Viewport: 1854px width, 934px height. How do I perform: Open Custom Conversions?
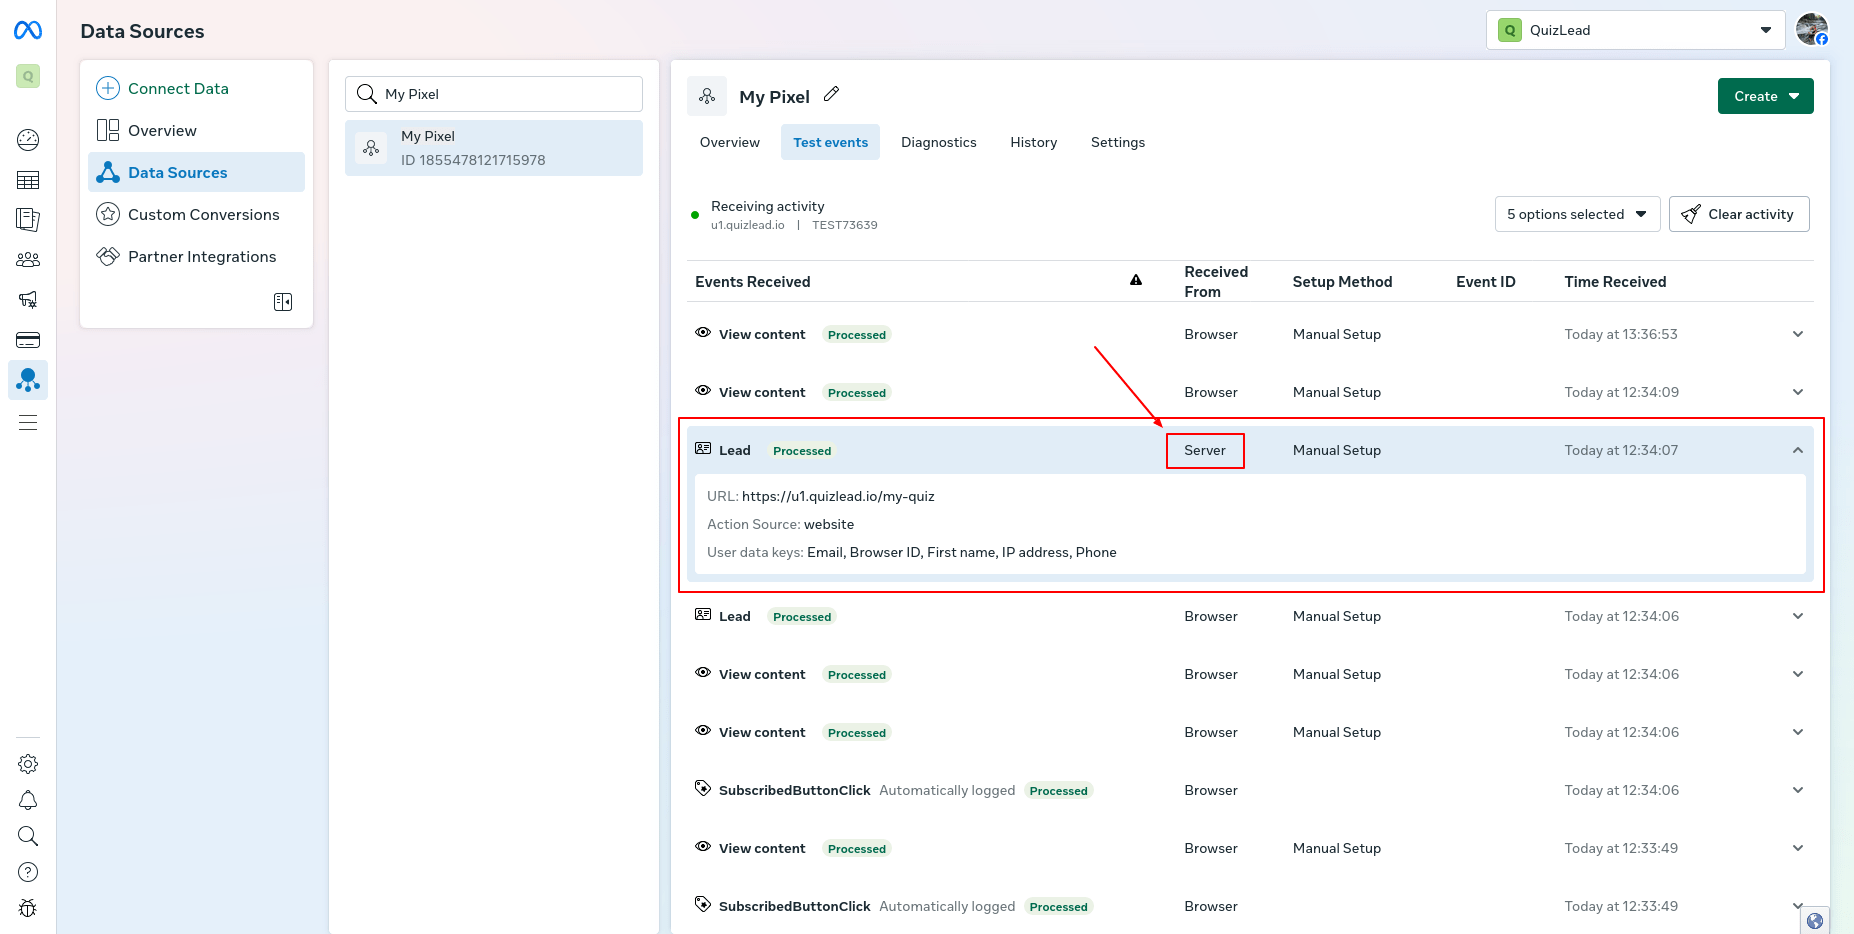pos(196,214)
